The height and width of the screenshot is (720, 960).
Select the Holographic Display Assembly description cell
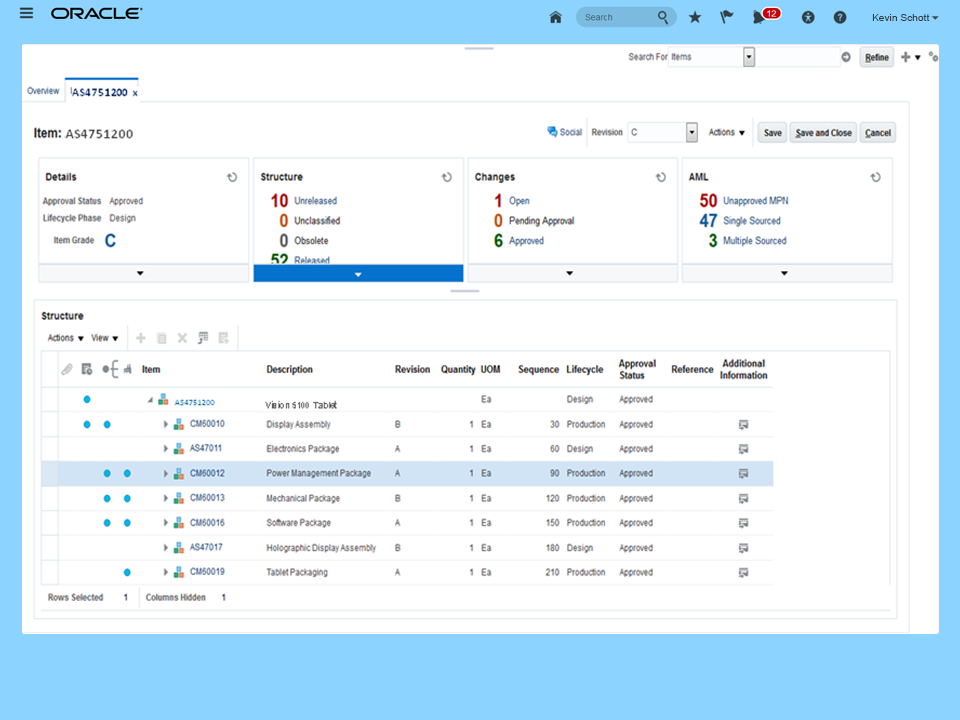(321, 548)
